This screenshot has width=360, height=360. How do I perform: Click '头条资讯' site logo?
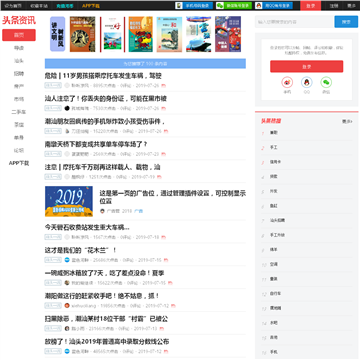pyautogui.click(x=19, y=20)
